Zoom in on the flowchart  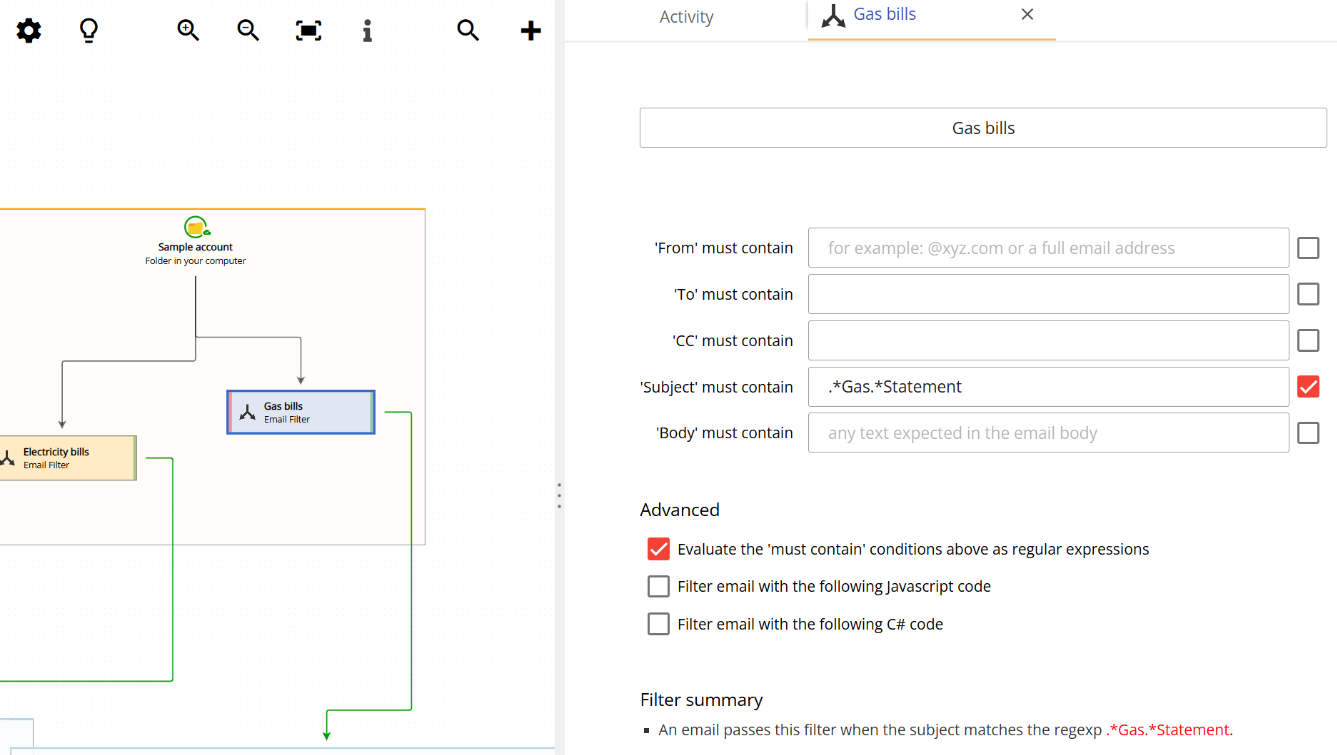pyautogui.click(x=187, y=30)
